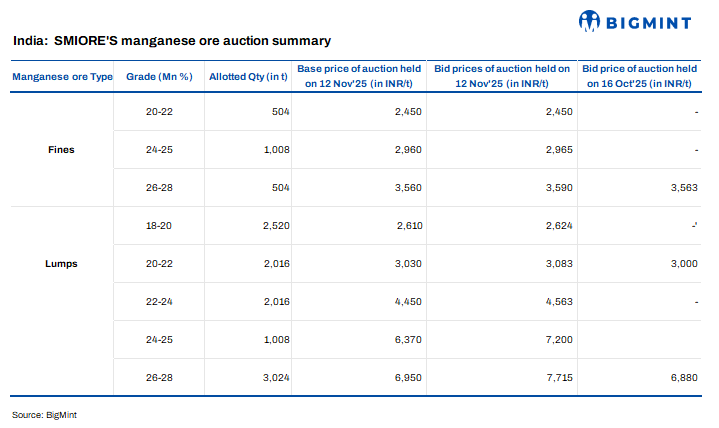
Task: Select the Allotted Qty (in t) header
Action: 248,77
